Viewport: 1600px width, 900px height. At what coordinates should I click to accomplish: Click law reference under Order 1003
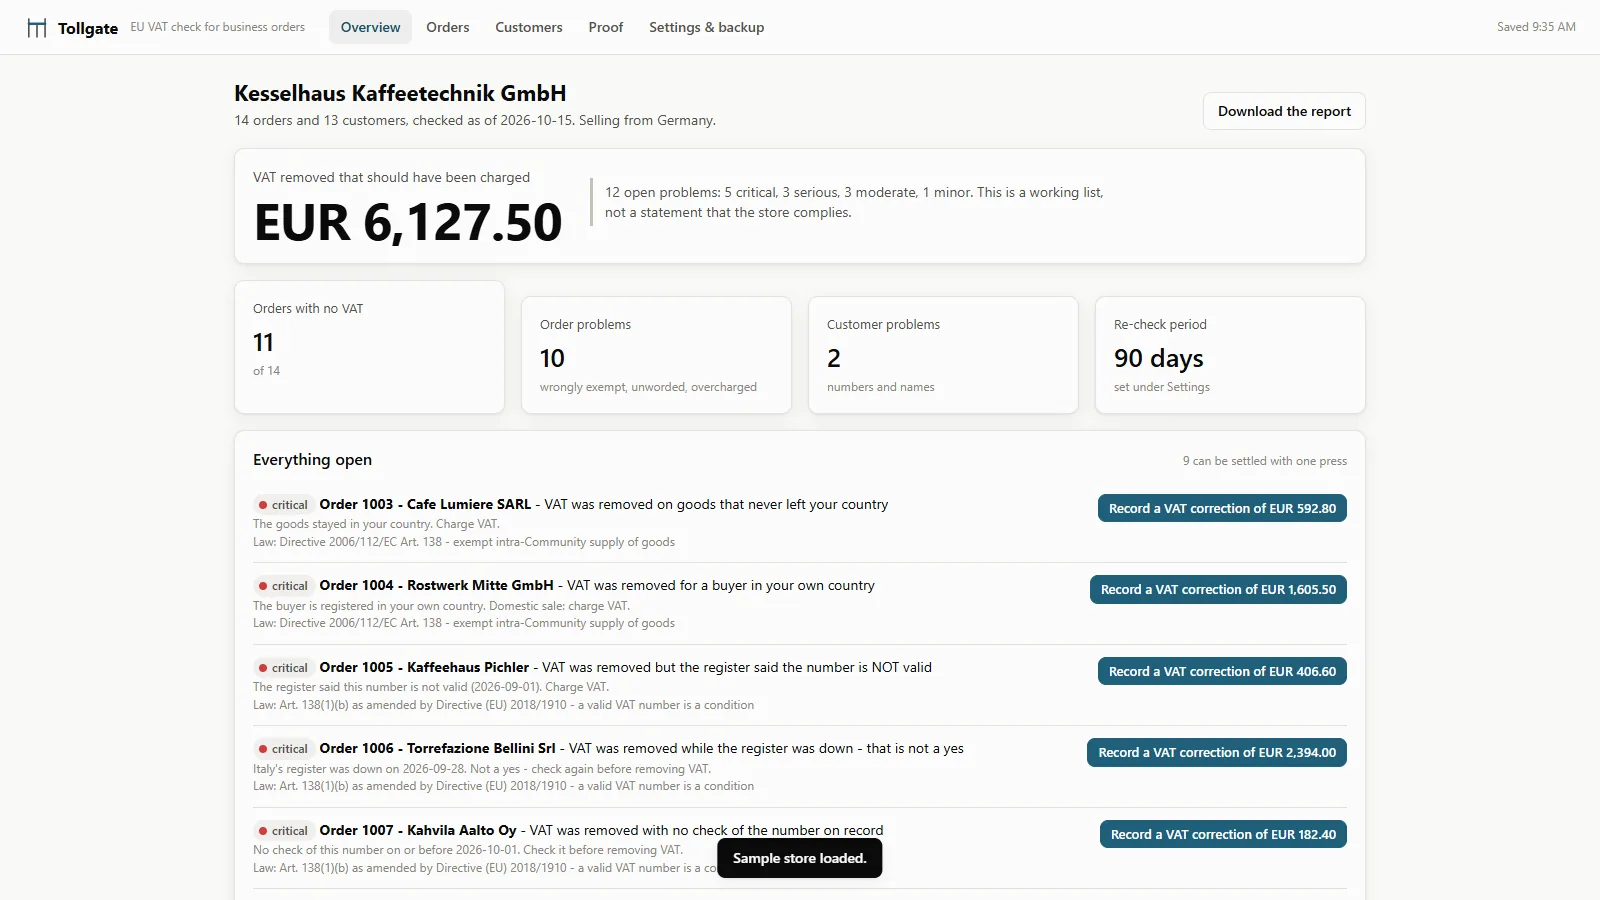(464, 542)
